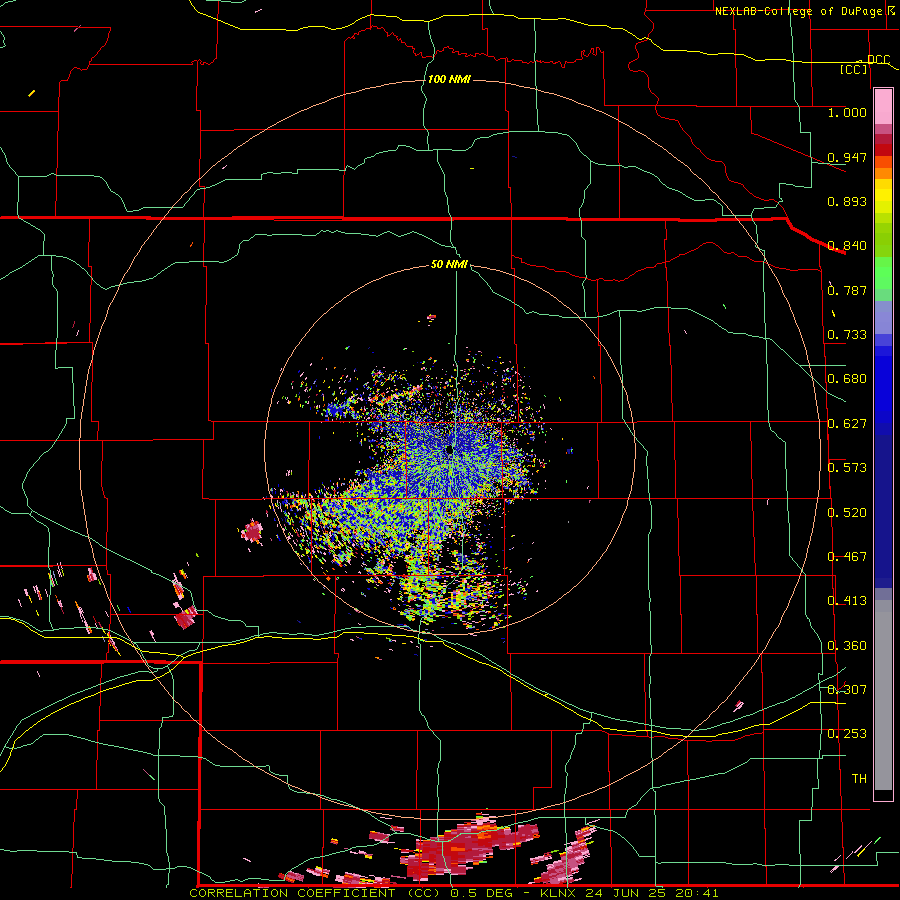Screen dimensions: 900x900
Task: Click the TH label on legend
Action: pyautogui.click(x=859, y=779)
